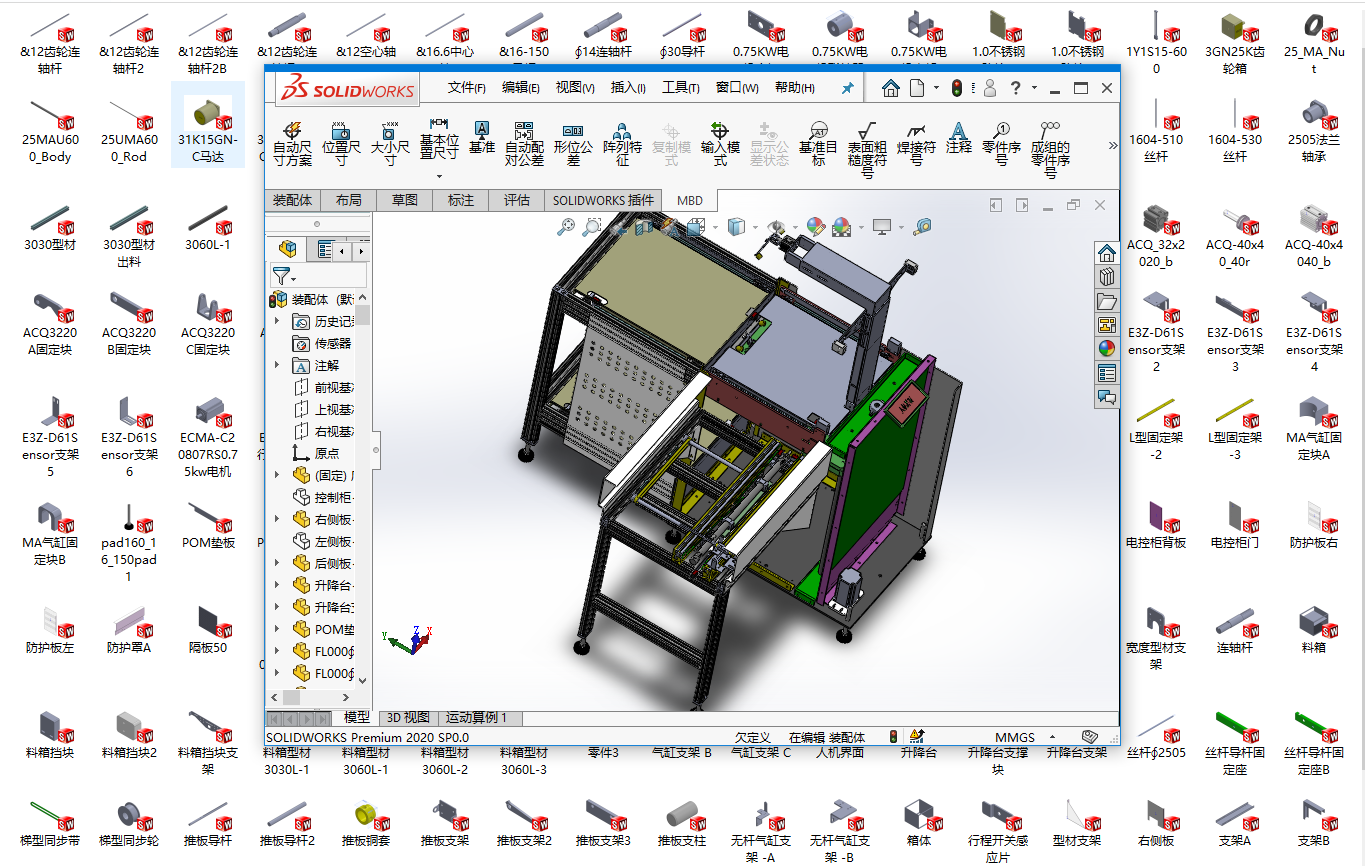Viewport: 1365px width, 866px height.
Task: Expand more CommandManager tools chevron
Action: coord(1113,145)
